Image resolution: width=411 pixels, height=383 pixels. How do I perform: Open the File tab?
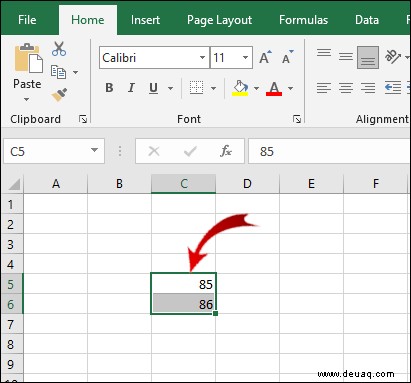pyautogui.click(x=27, y=20)
